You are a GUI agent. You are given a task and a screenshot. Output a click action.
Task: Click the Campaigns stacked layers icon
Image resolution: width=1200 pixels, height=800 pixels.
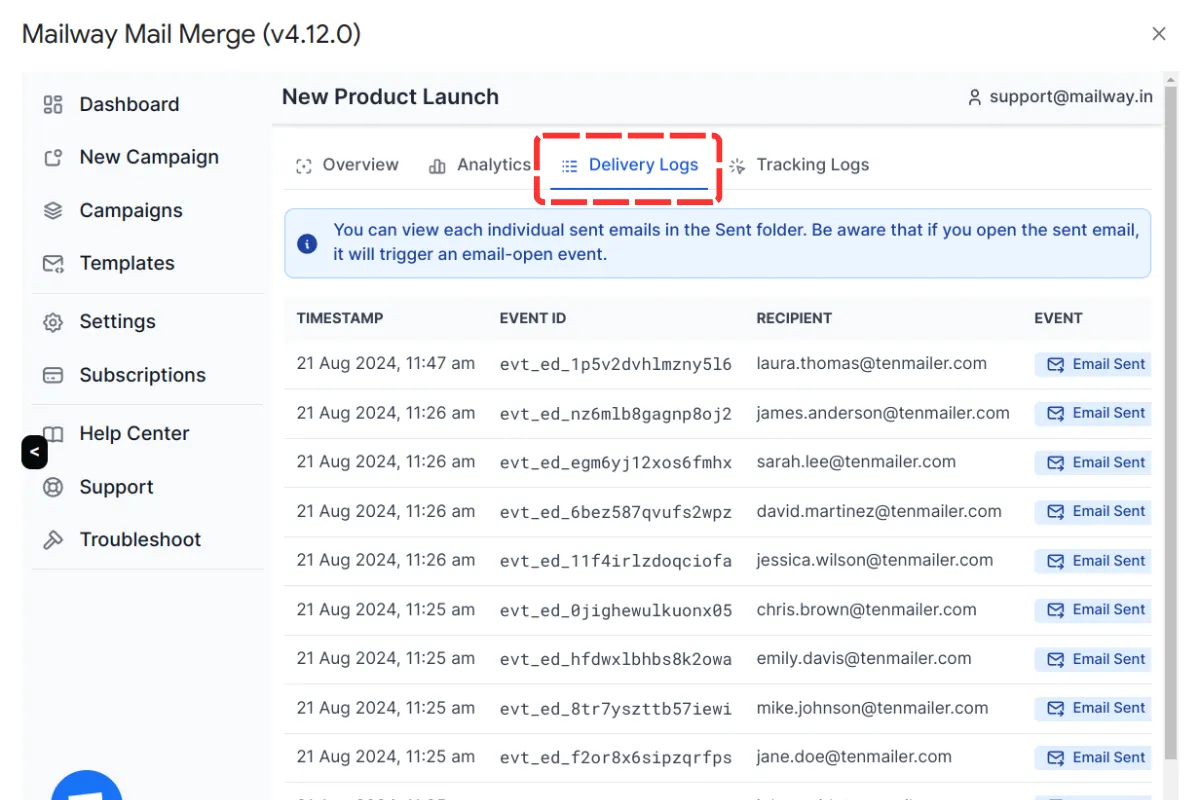tap(53, 211)
